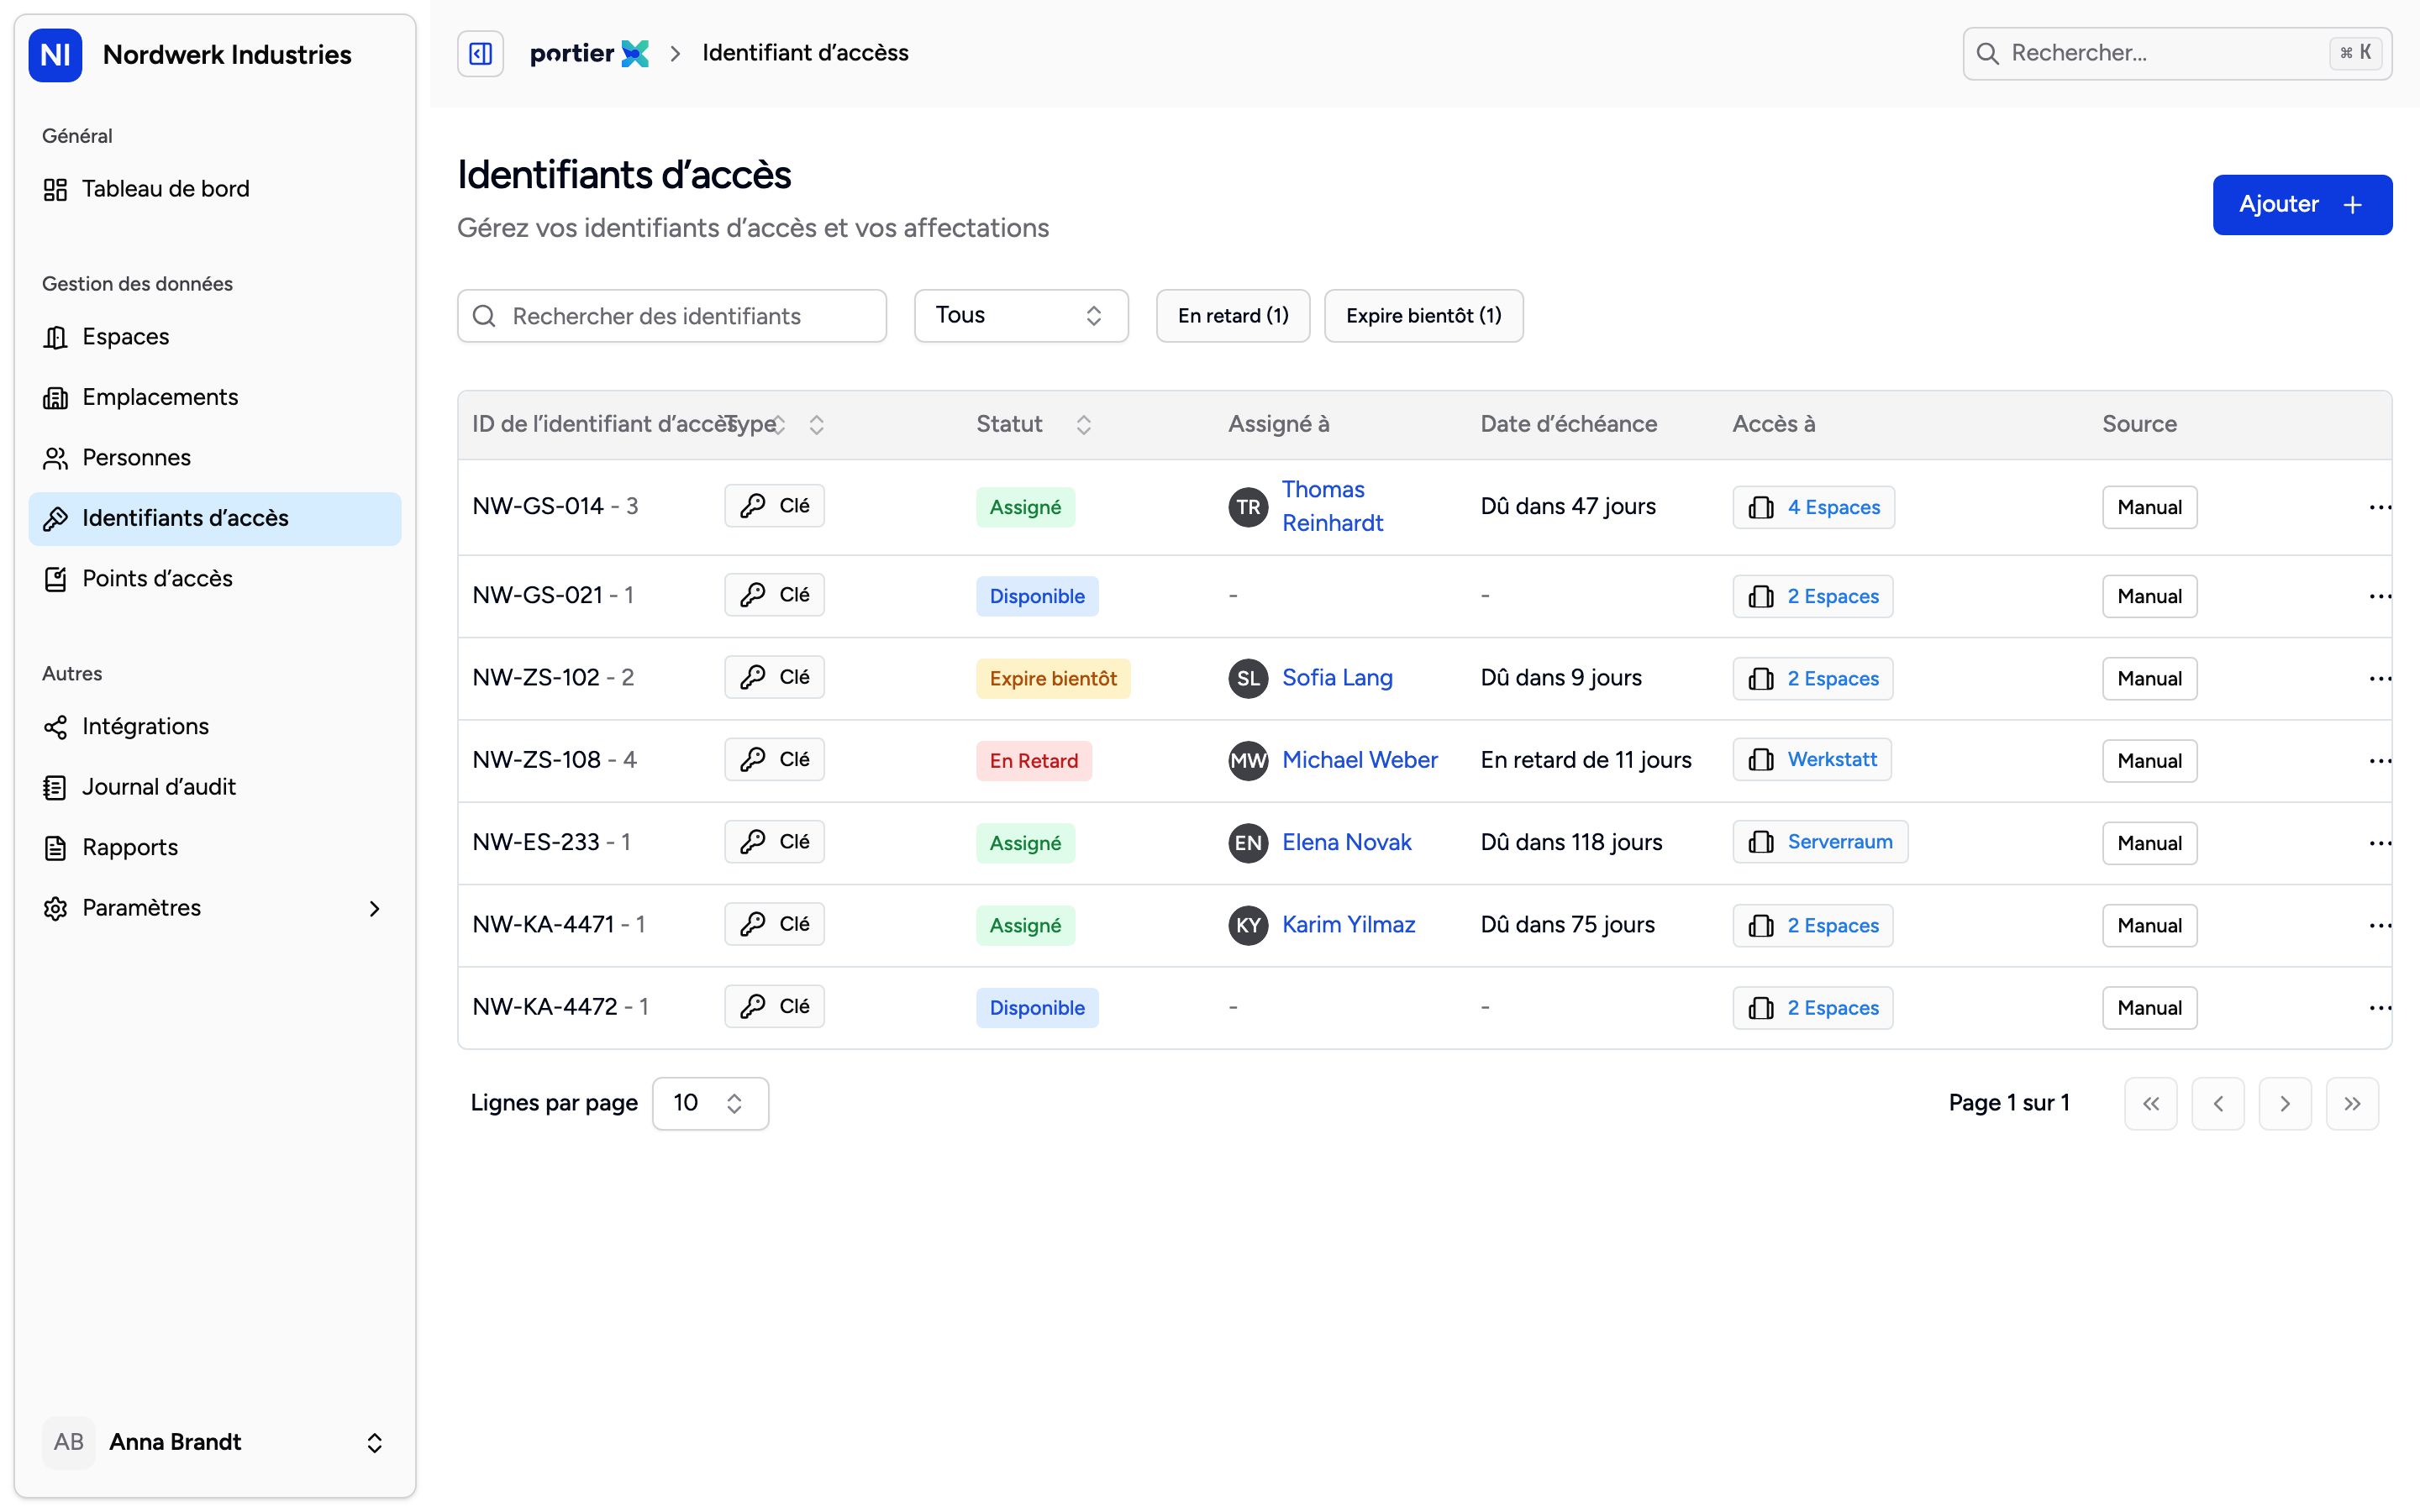The width and height of the screenshot is (2420, 1512).
Task: Toggle the En retard (1) filter
Action: [x=1233, y=316]
